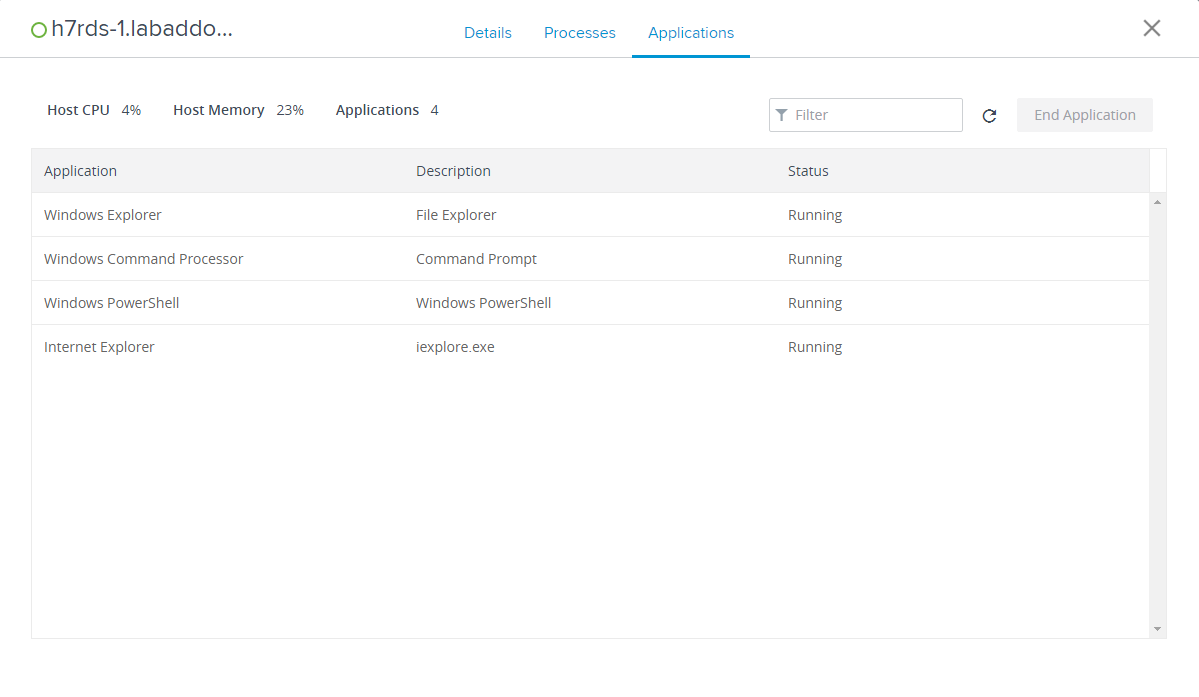
Task: Highlight the Windows PowerShell application row
Action: pyautogui.click(x=112, y=303)
